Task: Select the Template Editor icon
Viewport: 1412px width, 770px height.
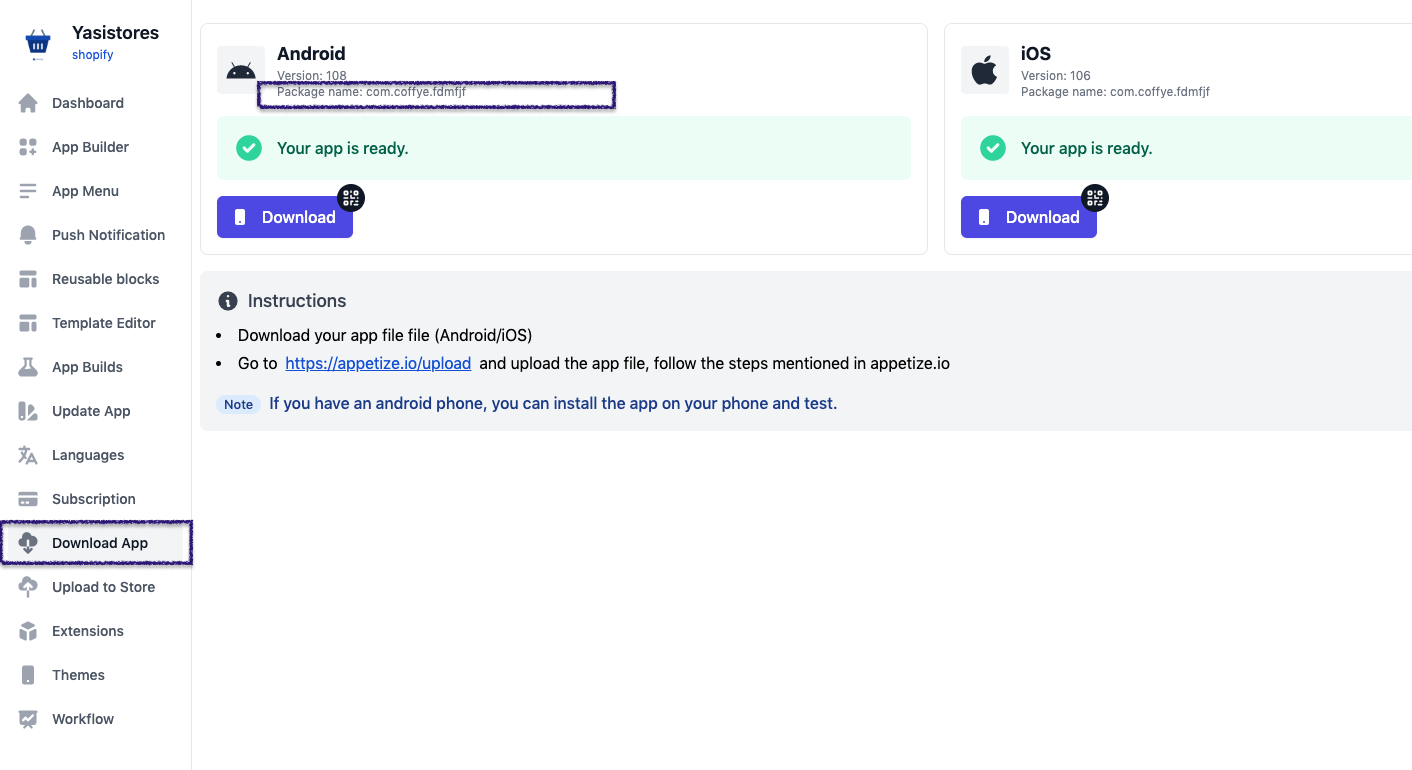Action: tap(27, 322)
